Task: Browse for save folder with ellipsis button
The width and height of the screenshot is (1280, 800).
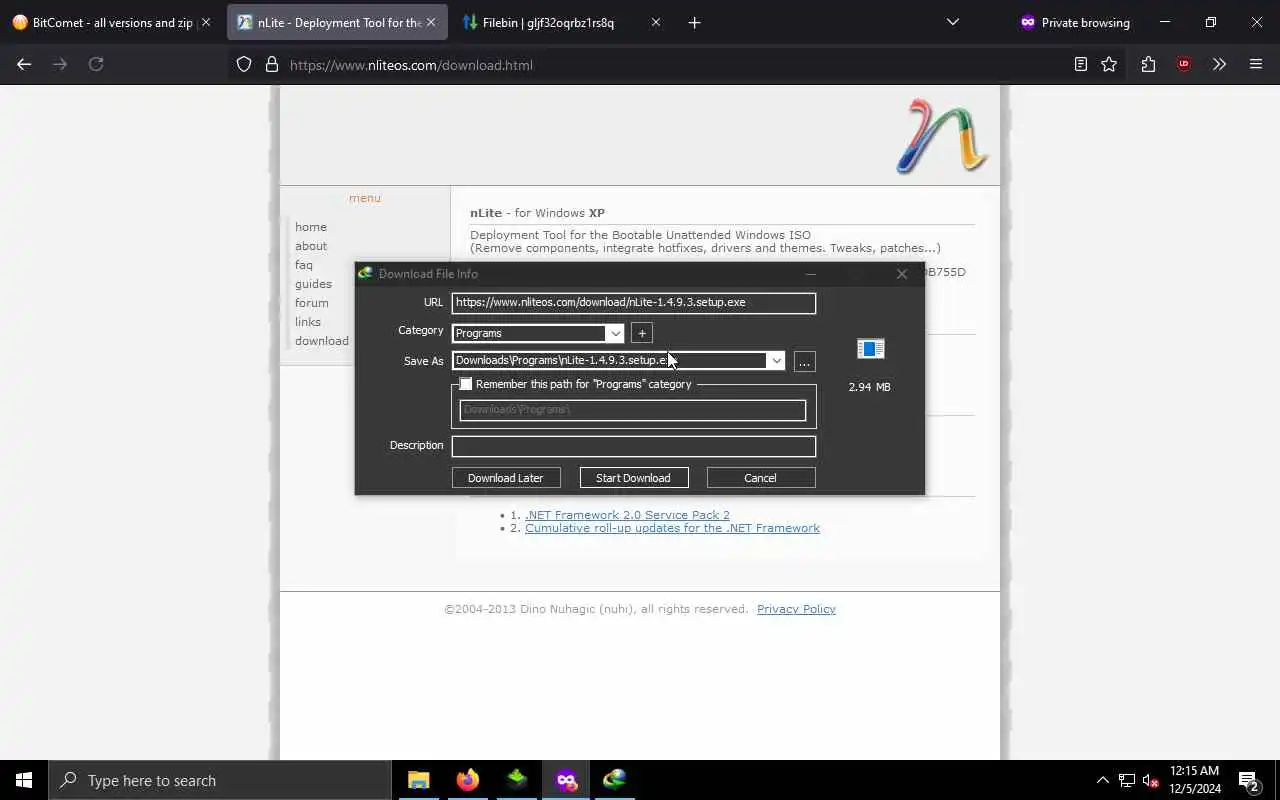Action: coord(805,361)
